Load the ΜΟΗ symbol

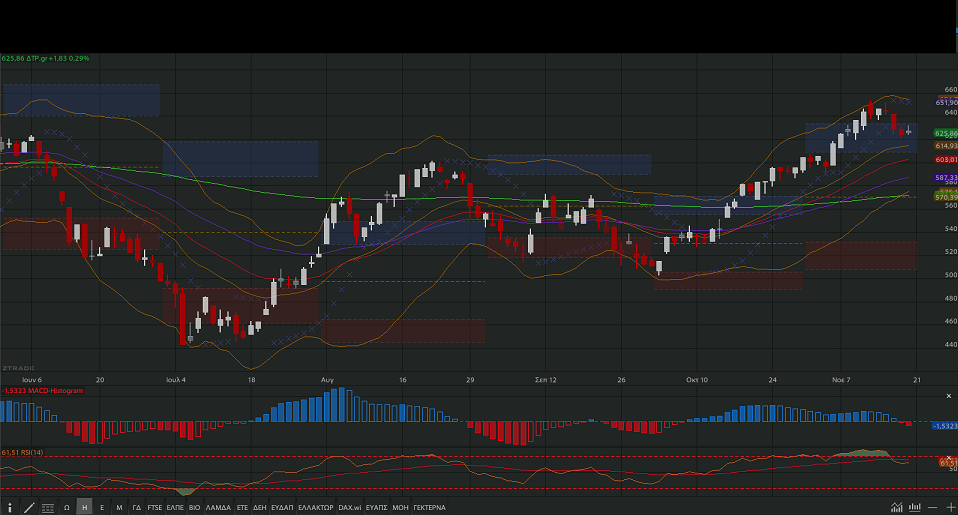click(x=400, y=508)
